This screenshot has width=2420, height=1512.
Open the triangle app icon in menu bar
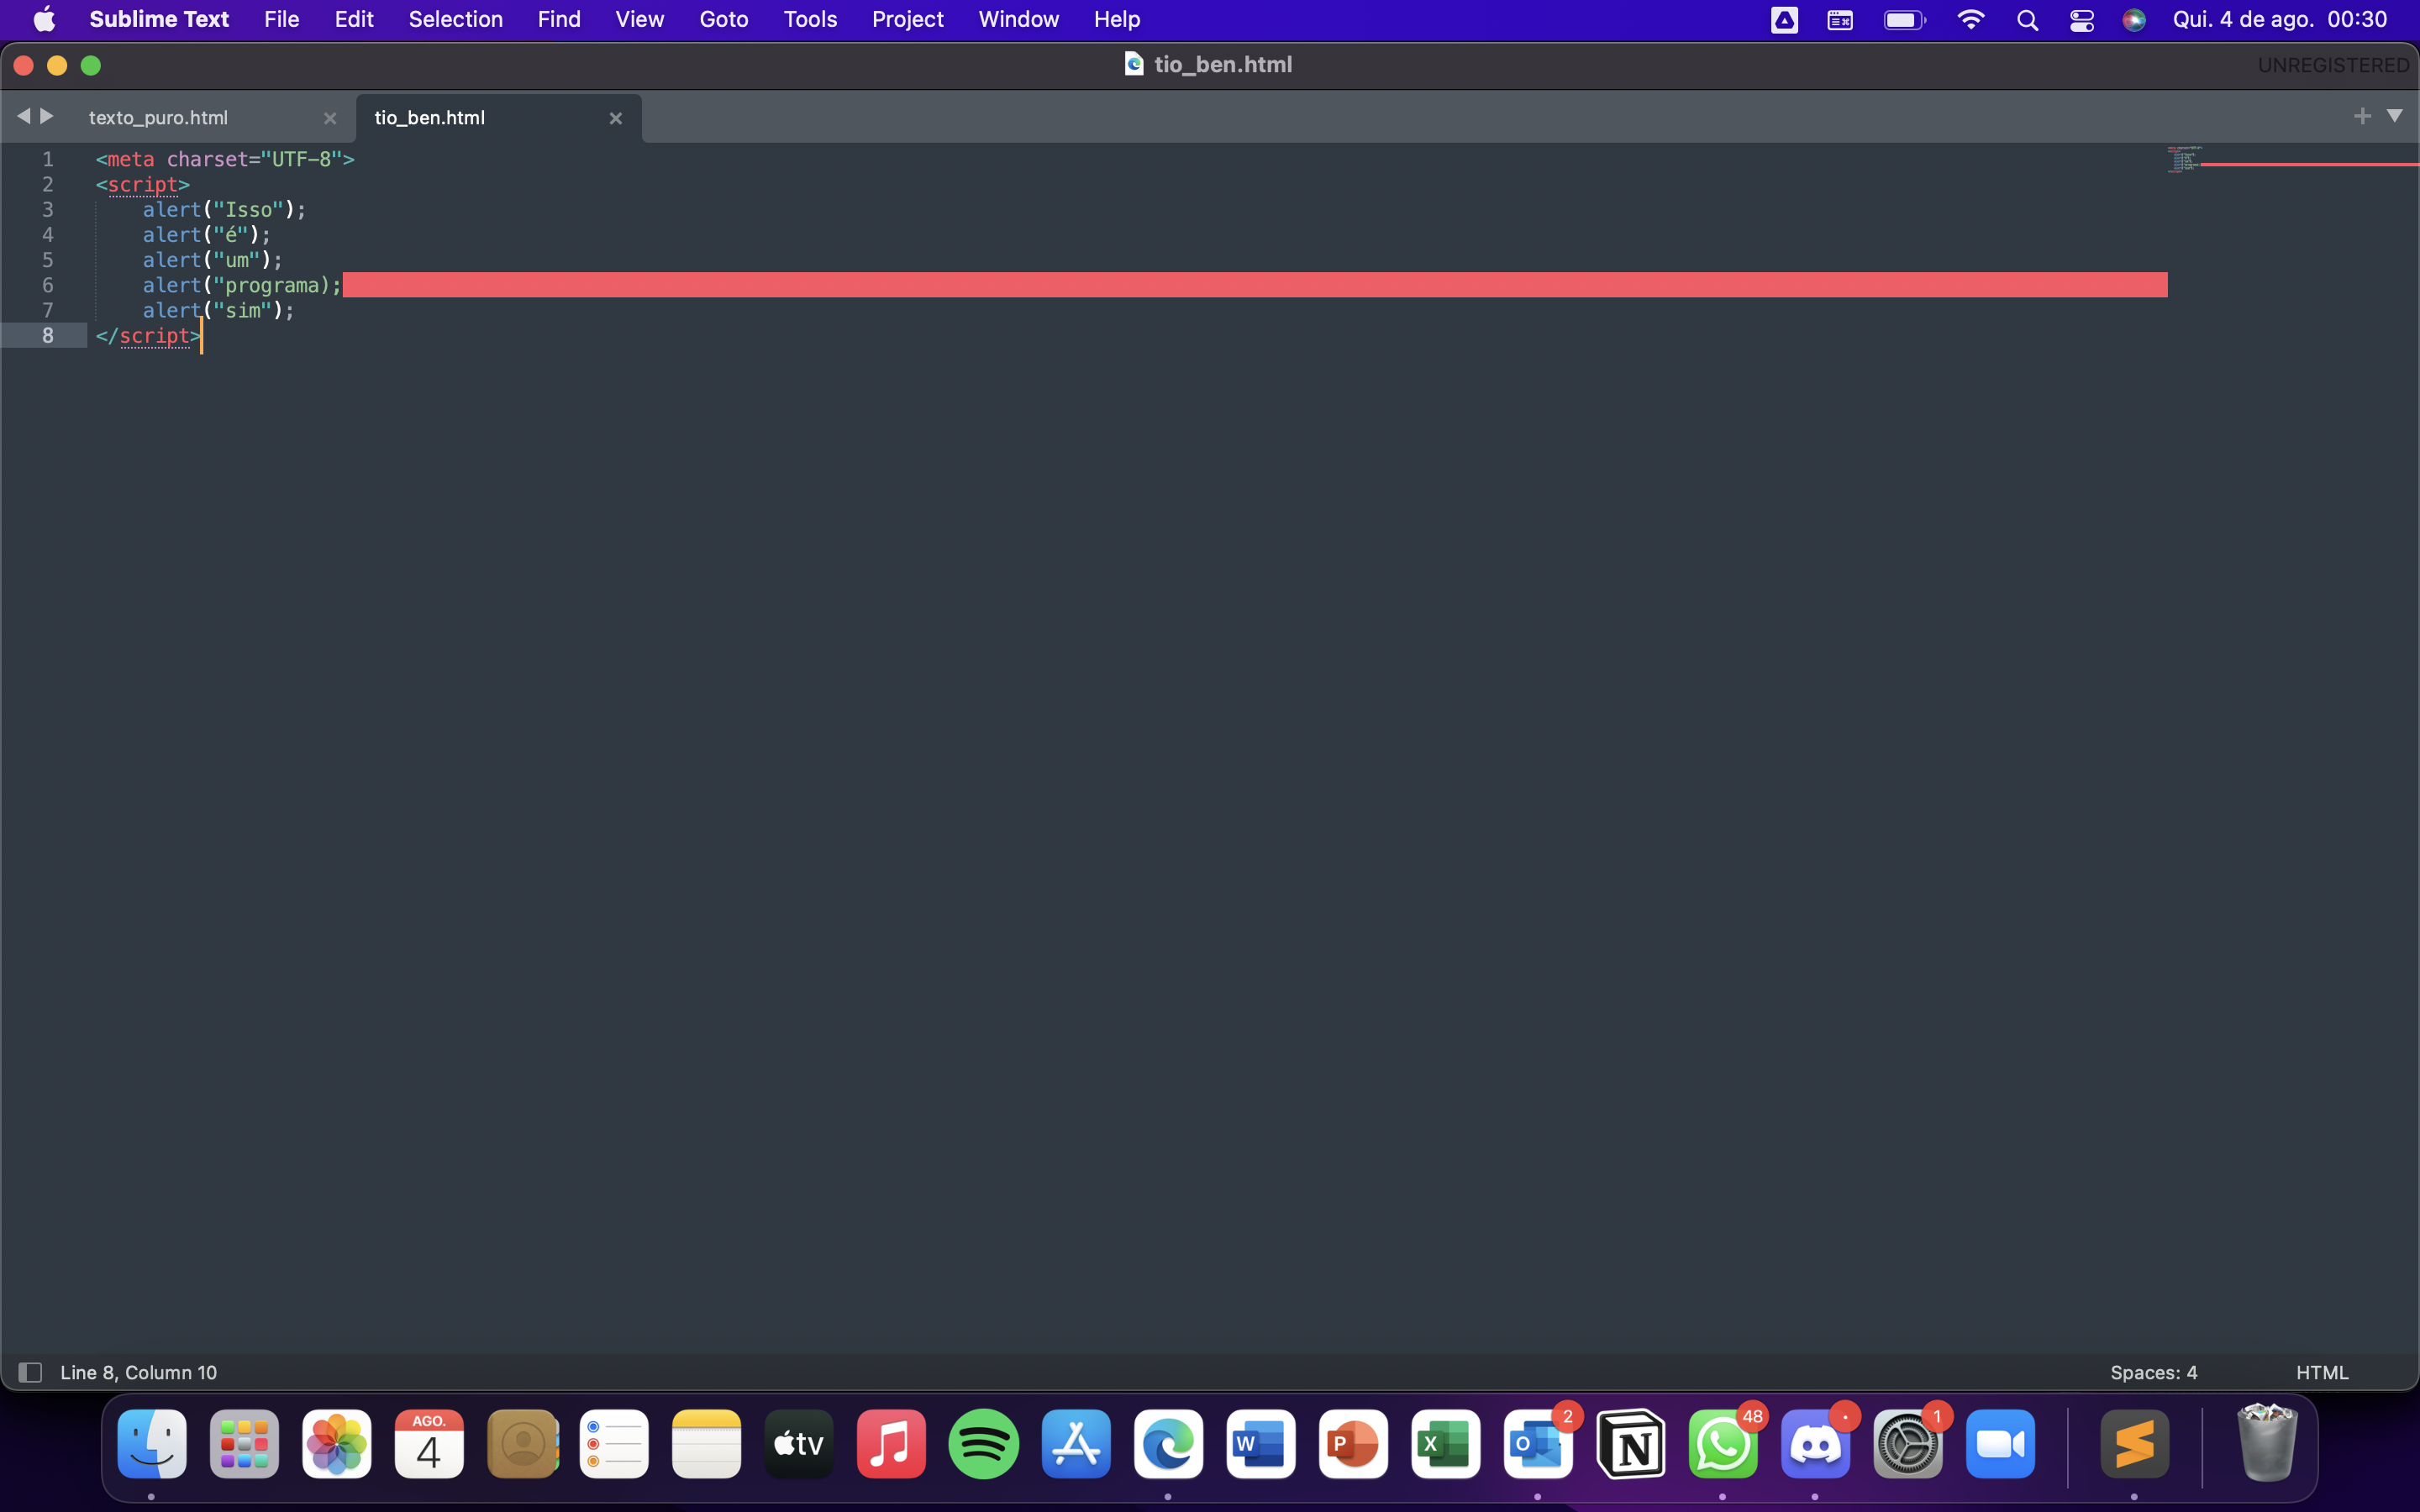click(x=1784, y=20)
